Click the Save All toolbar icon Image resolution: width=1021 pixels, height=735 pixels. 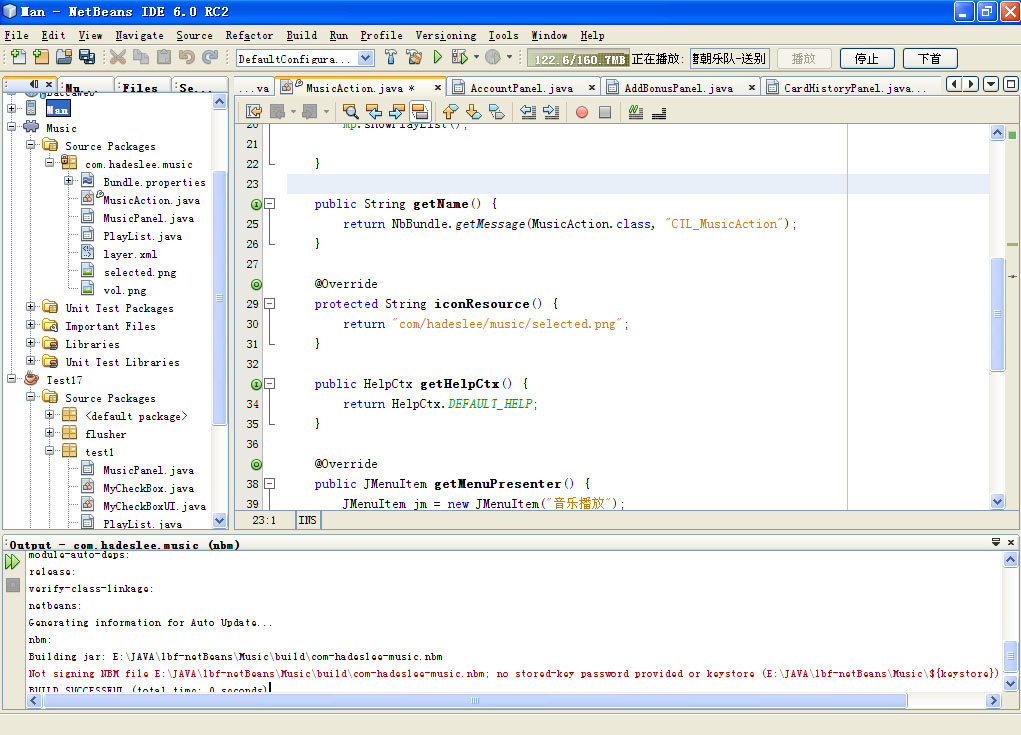coord(87,57)
